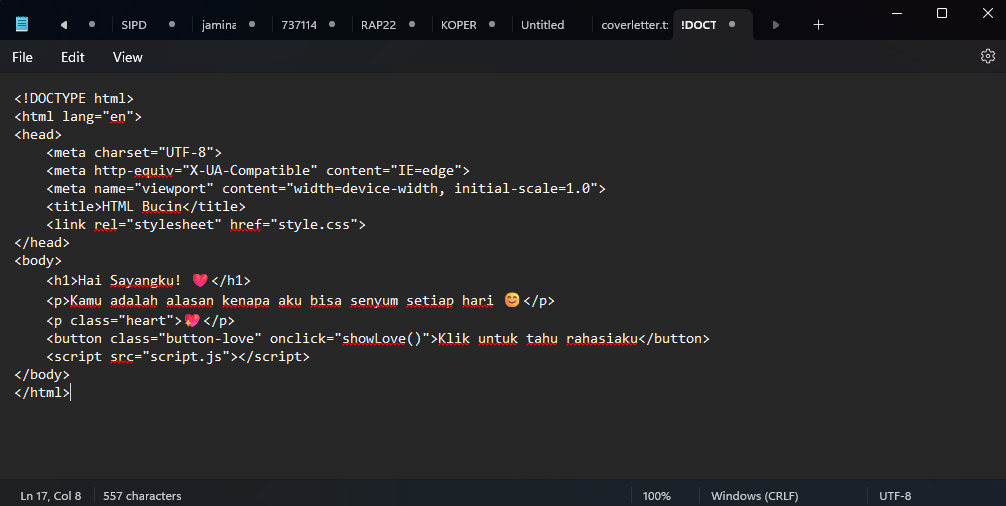Viewport: 1006px width, 506px height.
Task: Click unsaved dot on the KOPER tab
Action: pyautogui.click(x=492, y=24)
